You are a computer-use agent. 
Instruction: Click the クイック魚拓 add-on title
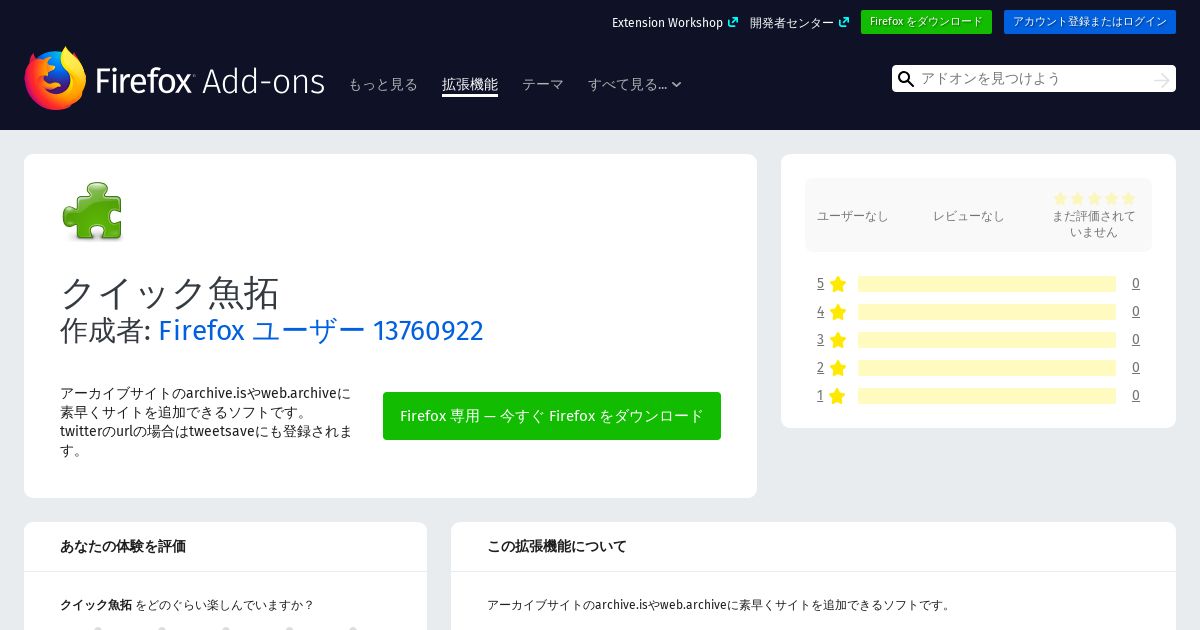[x=170, y=293]
